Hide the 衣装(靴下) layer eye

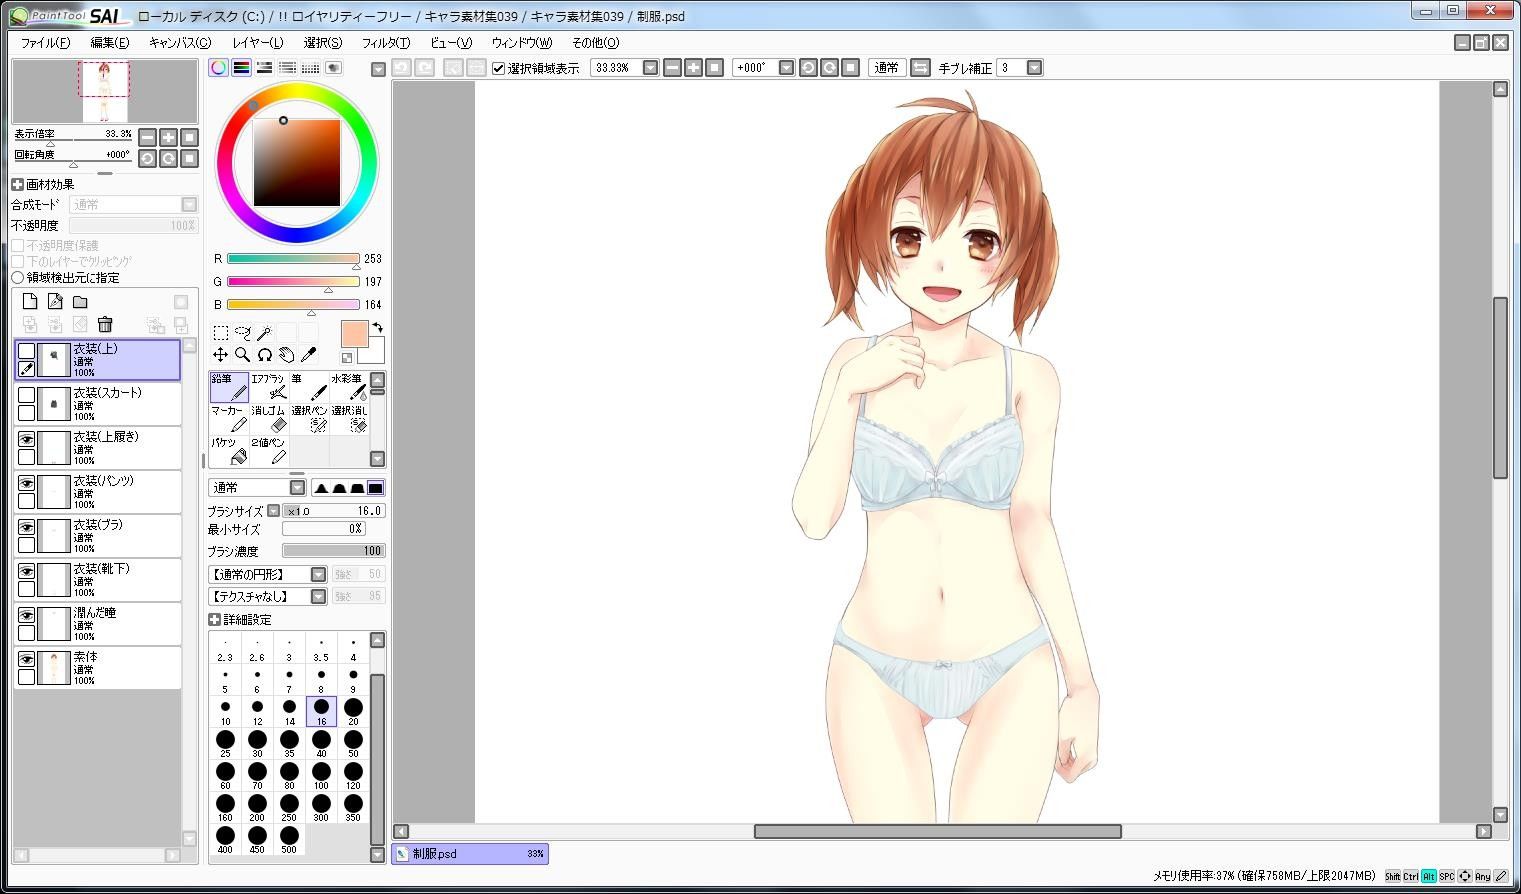[x=27, y=571]
